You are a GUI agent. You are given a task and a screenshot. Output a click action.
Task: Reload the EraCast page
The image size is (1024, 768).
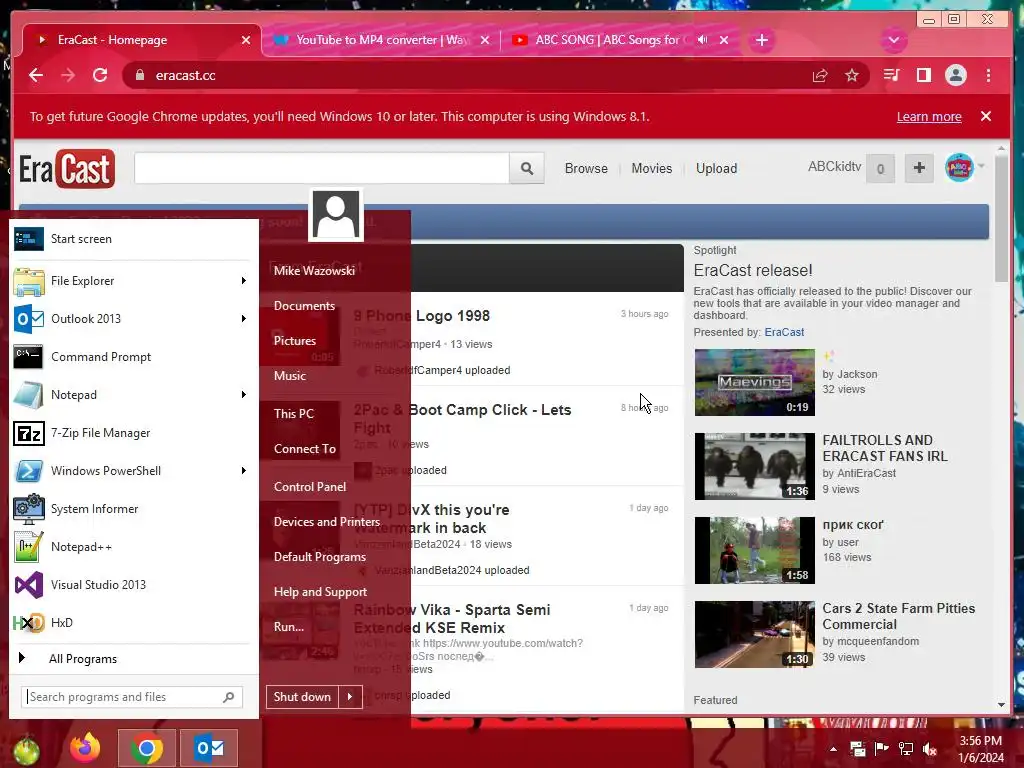click(100, 75)
